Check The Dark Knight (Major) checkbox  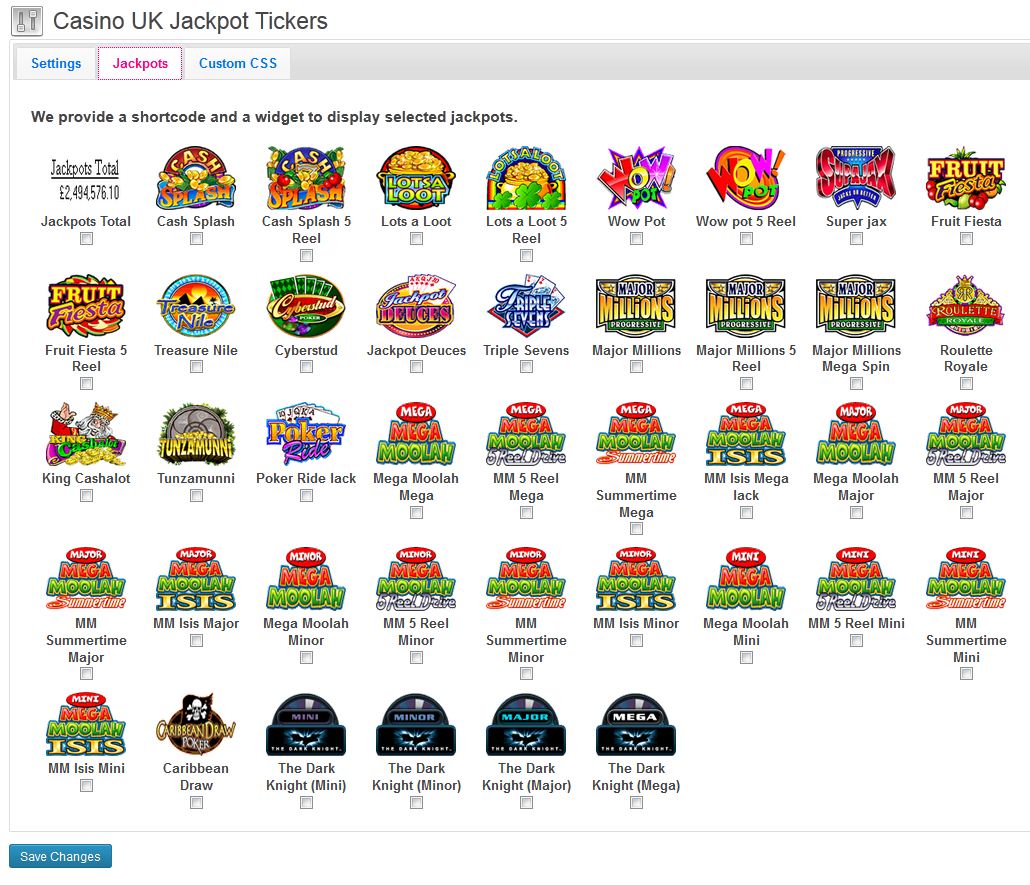click(x=526, y=802)
